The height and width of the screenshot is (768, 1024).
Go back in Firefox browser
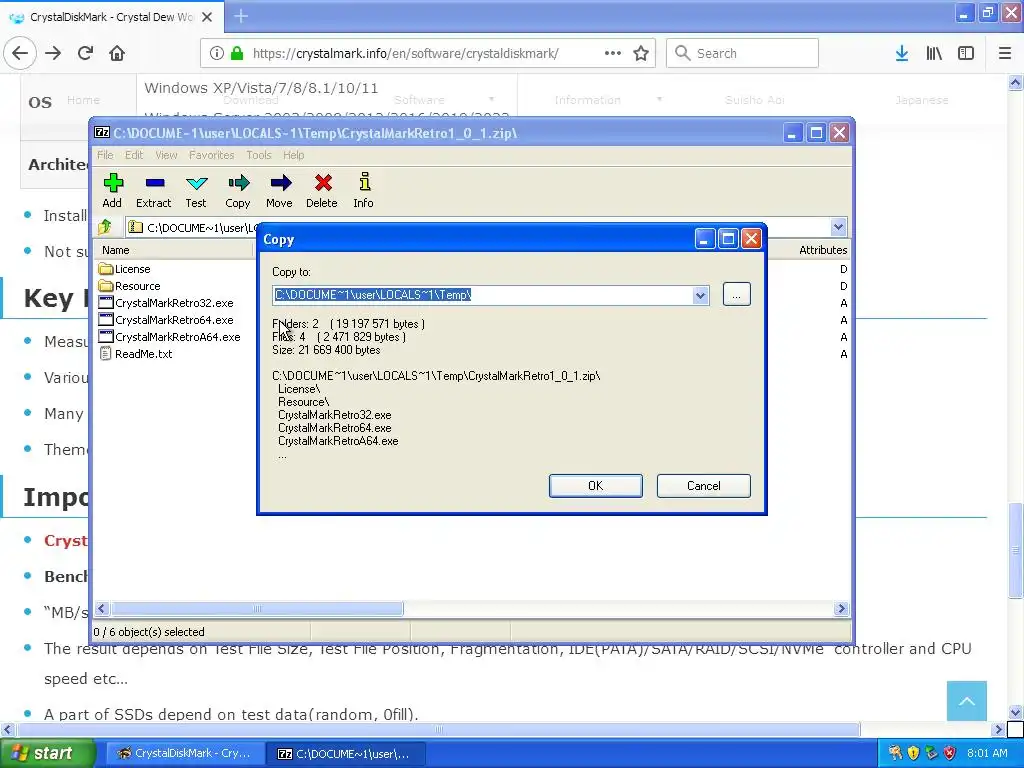pos(20,53)
